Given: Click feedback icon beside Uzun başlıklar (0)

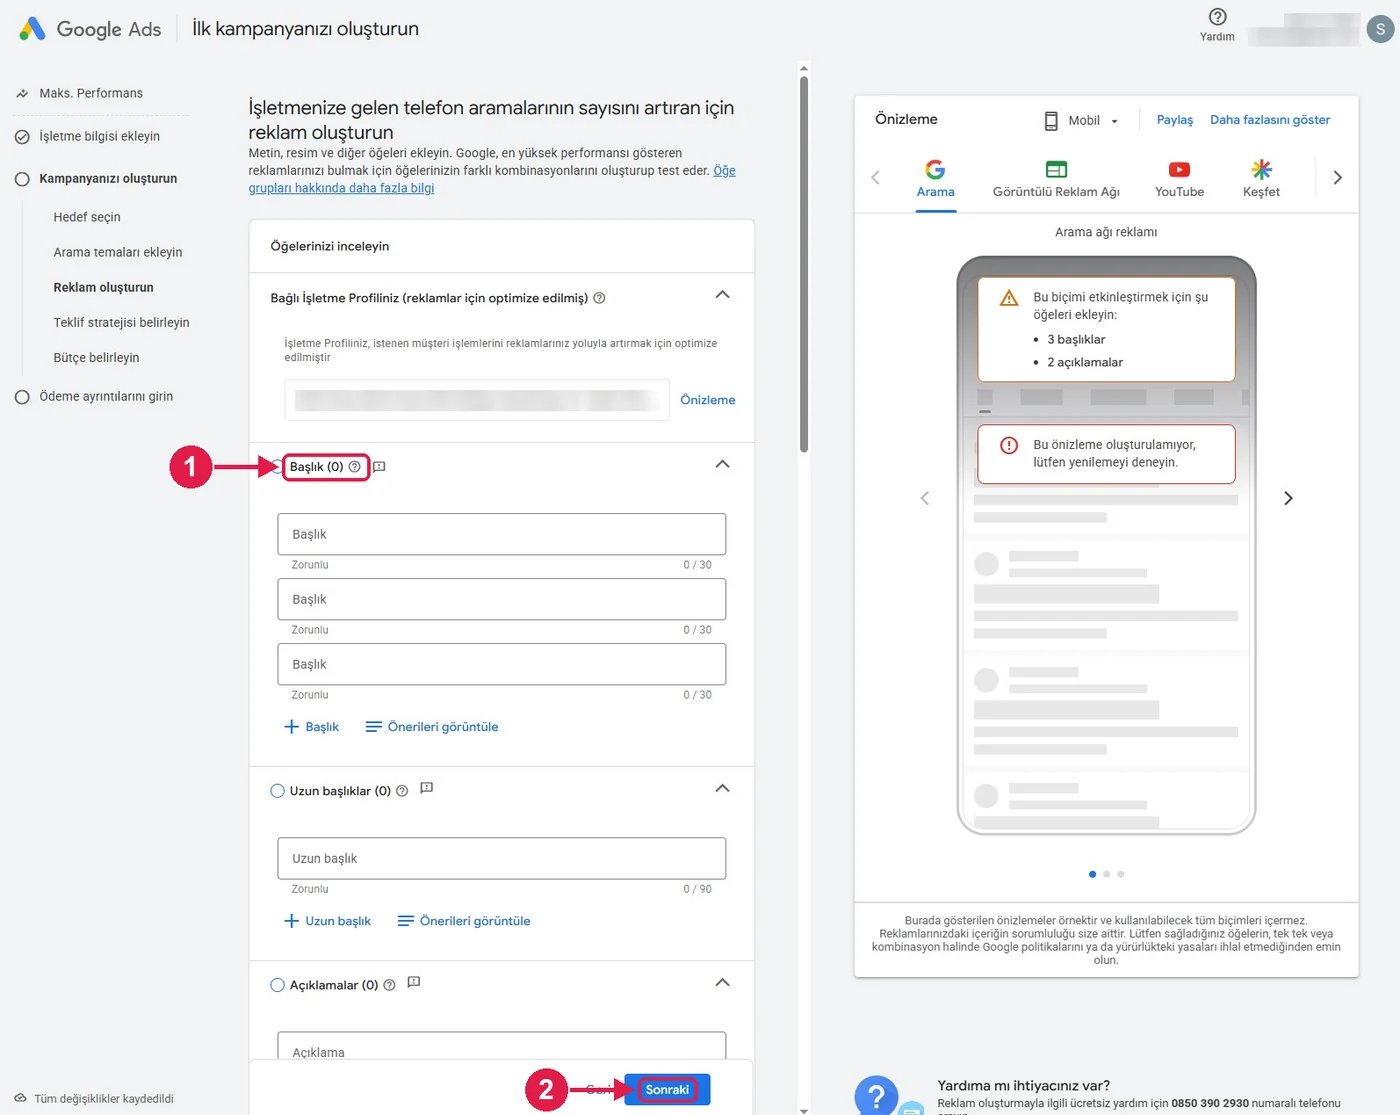Looking at the screenshot, I should 426,788.
